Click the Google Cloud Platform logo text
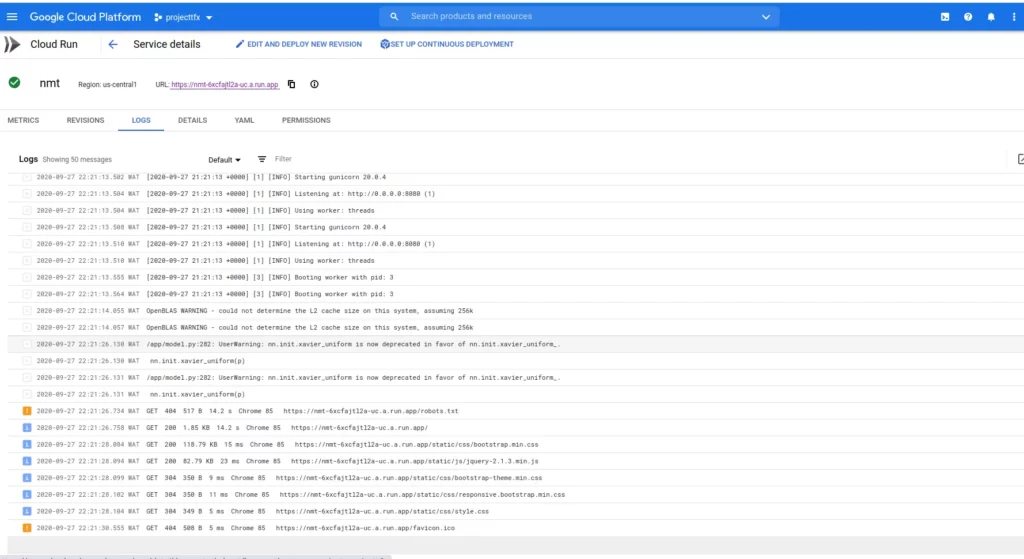Screen dimensions: 1024x559 click(85, 17)
